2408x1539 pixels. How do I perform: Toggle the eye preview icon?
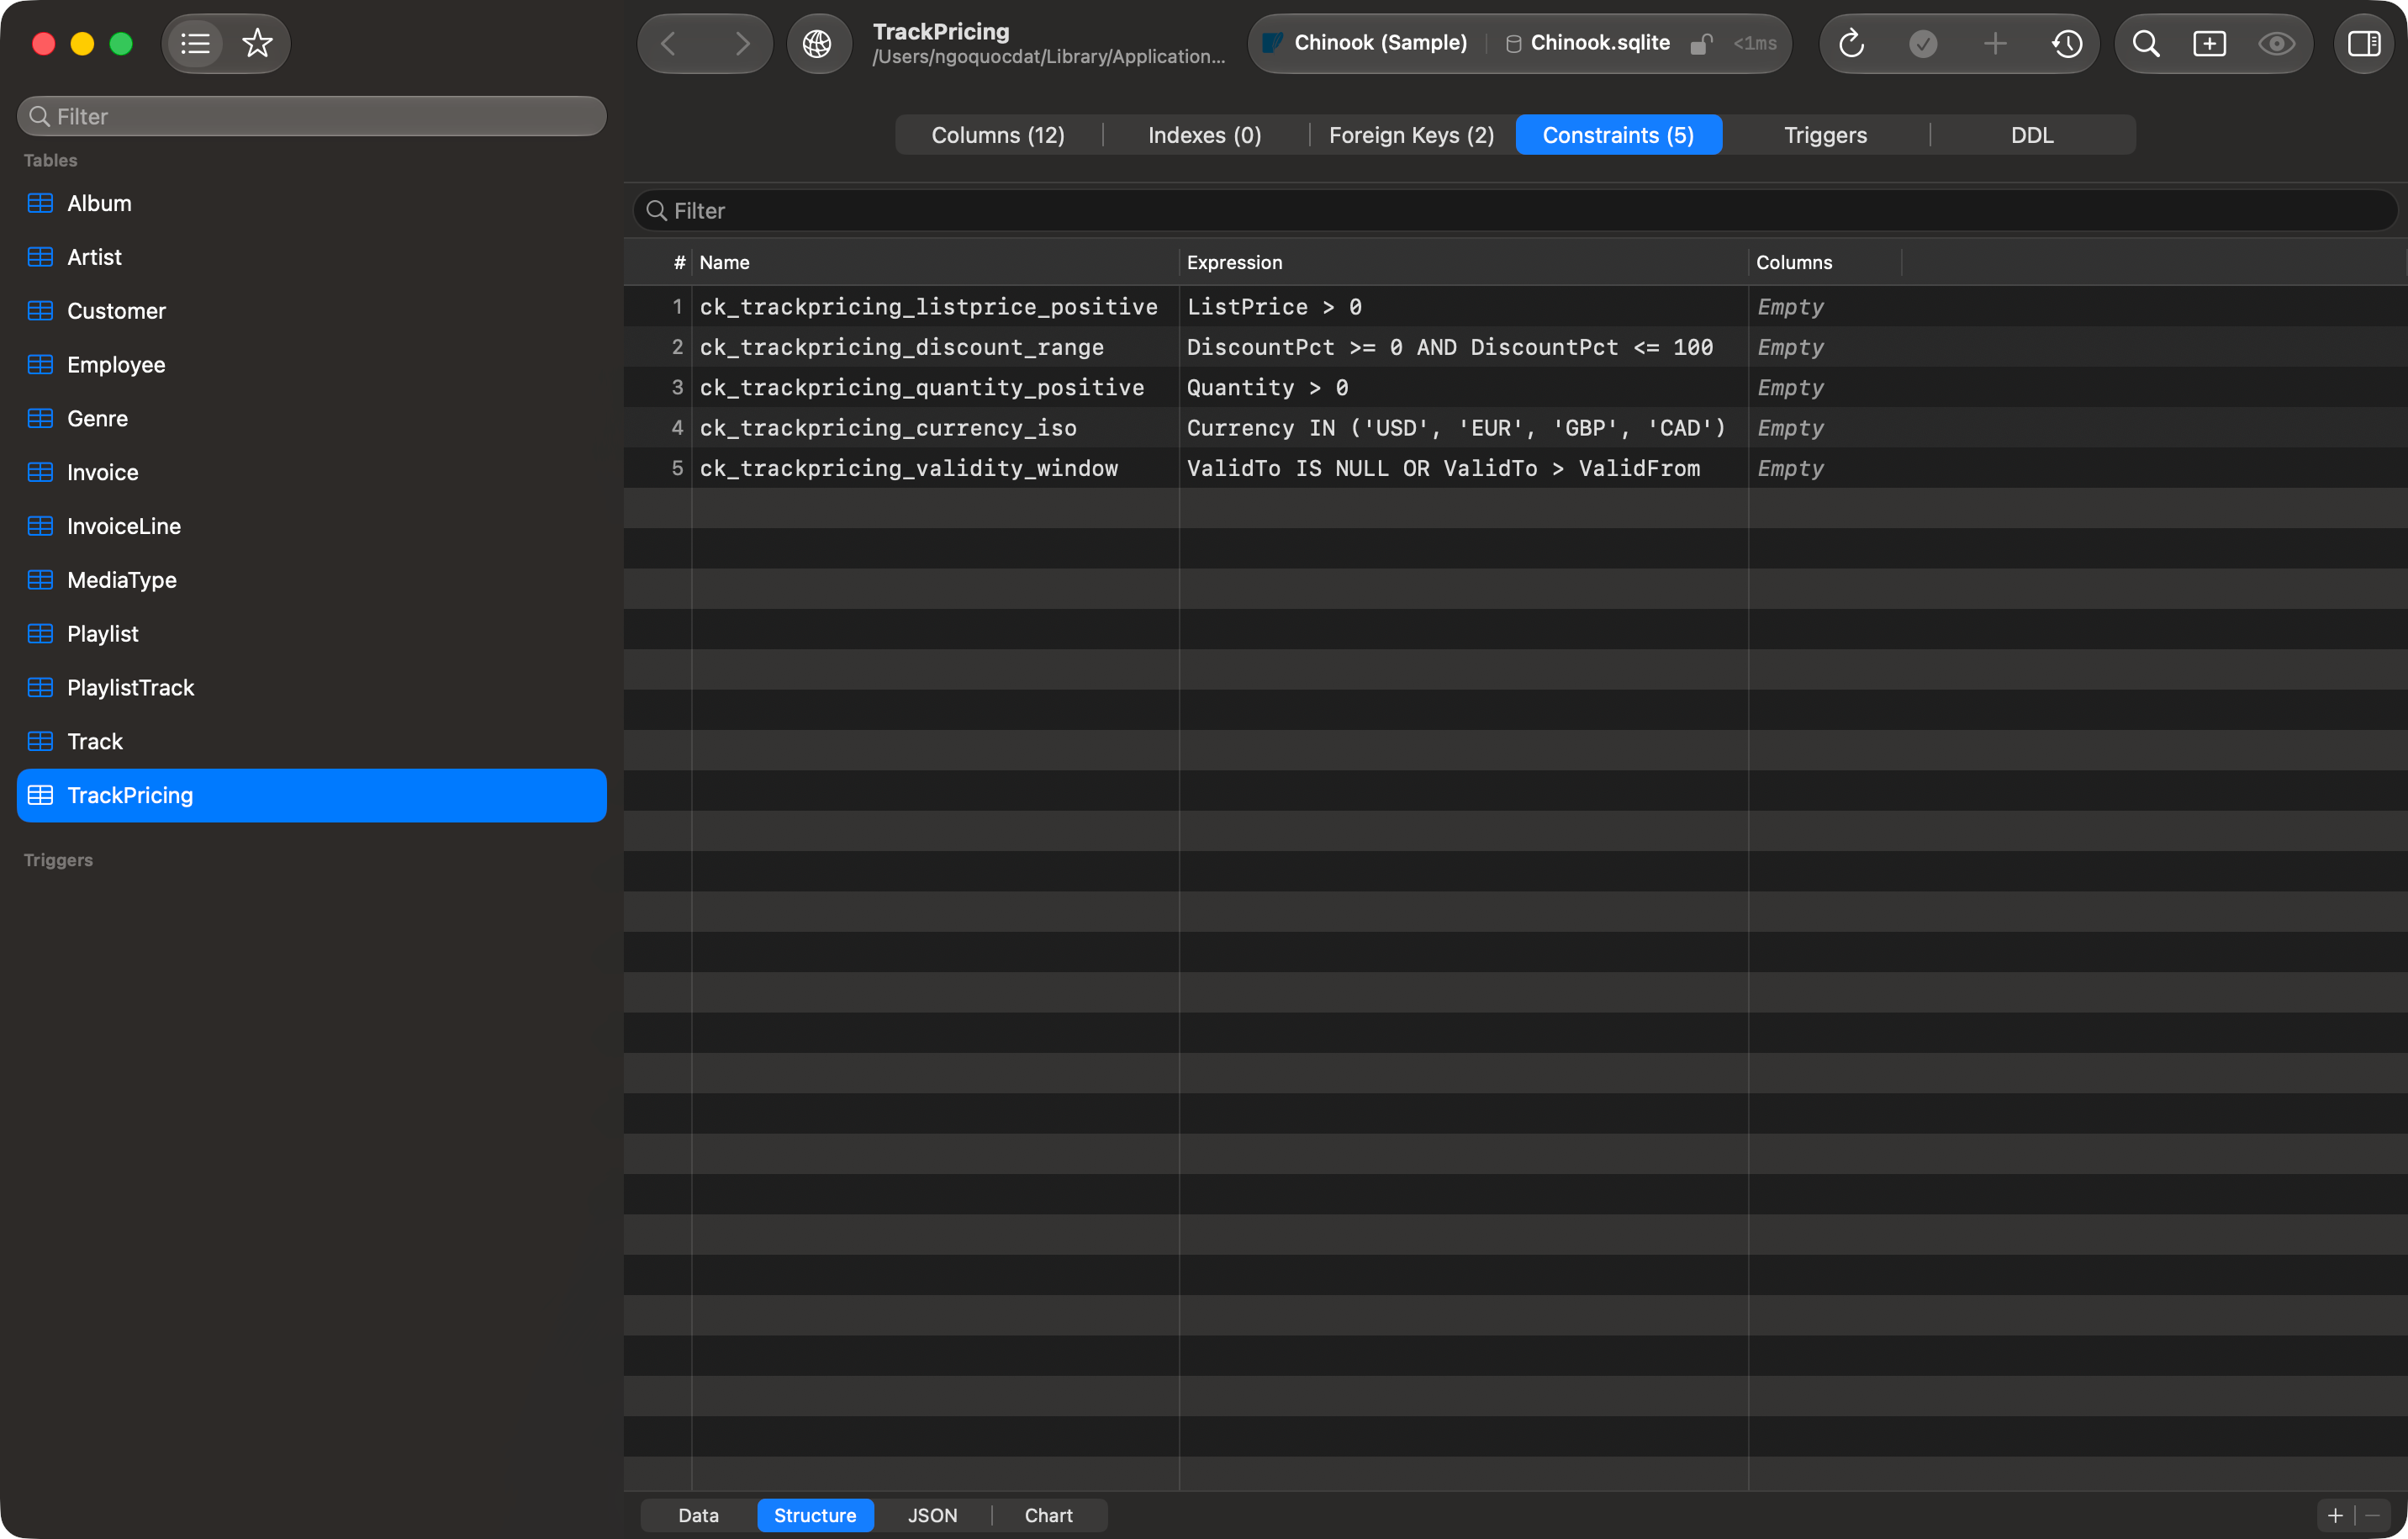2276,44
